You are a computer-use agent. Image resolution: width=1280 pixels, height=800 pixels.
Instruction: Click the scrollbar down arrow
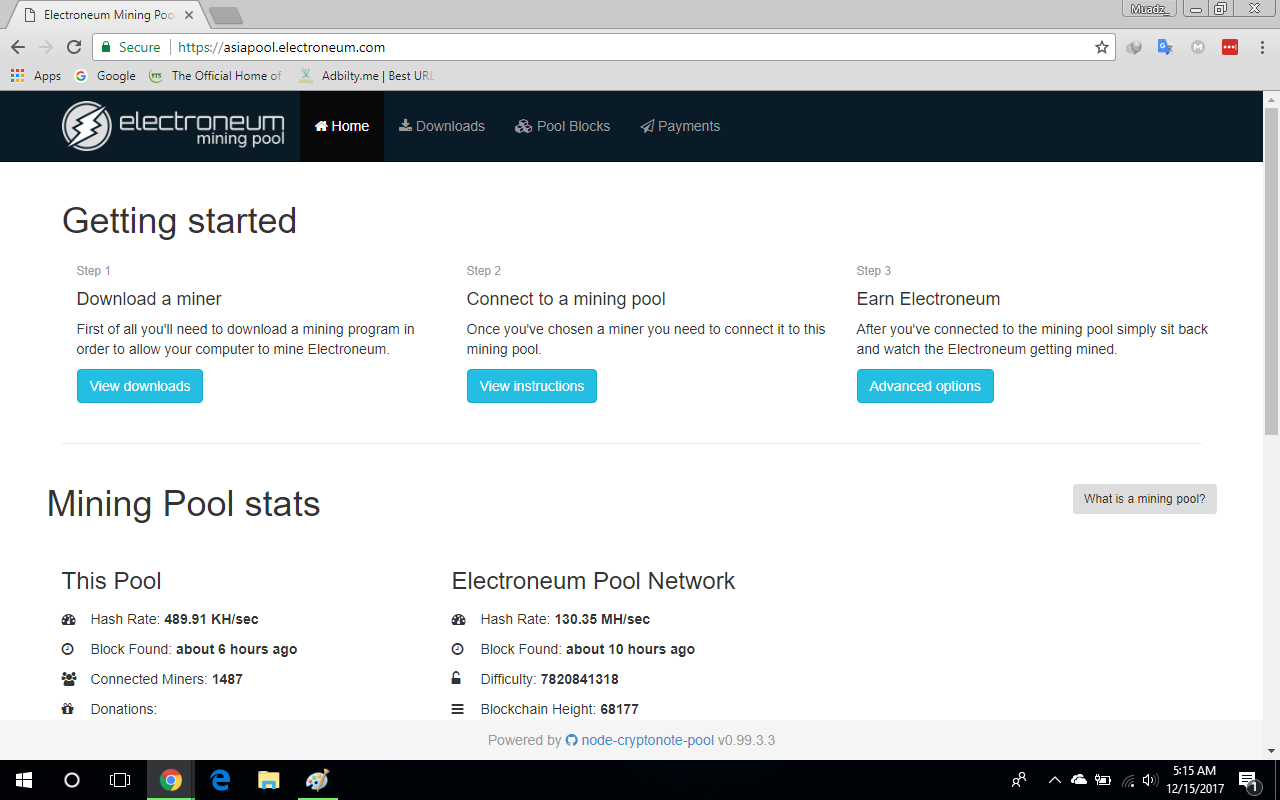[1271, 751]
